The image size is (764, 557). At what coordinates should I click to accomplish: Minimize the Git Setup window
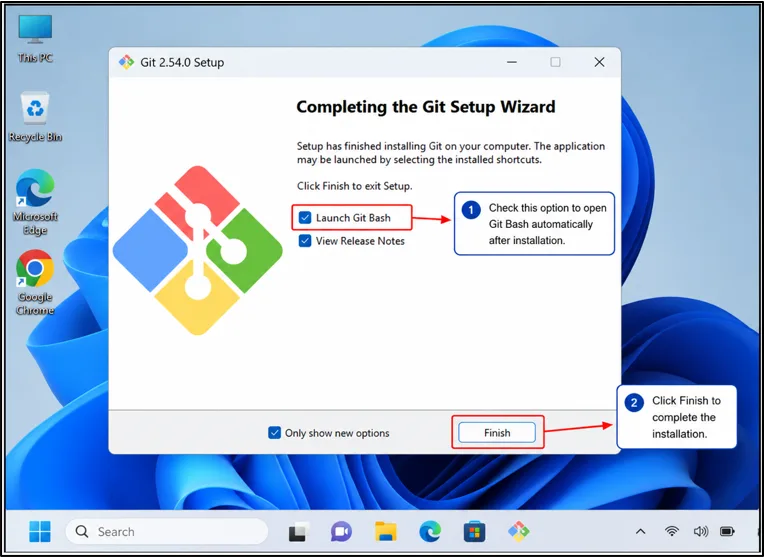tap(512, 62)
